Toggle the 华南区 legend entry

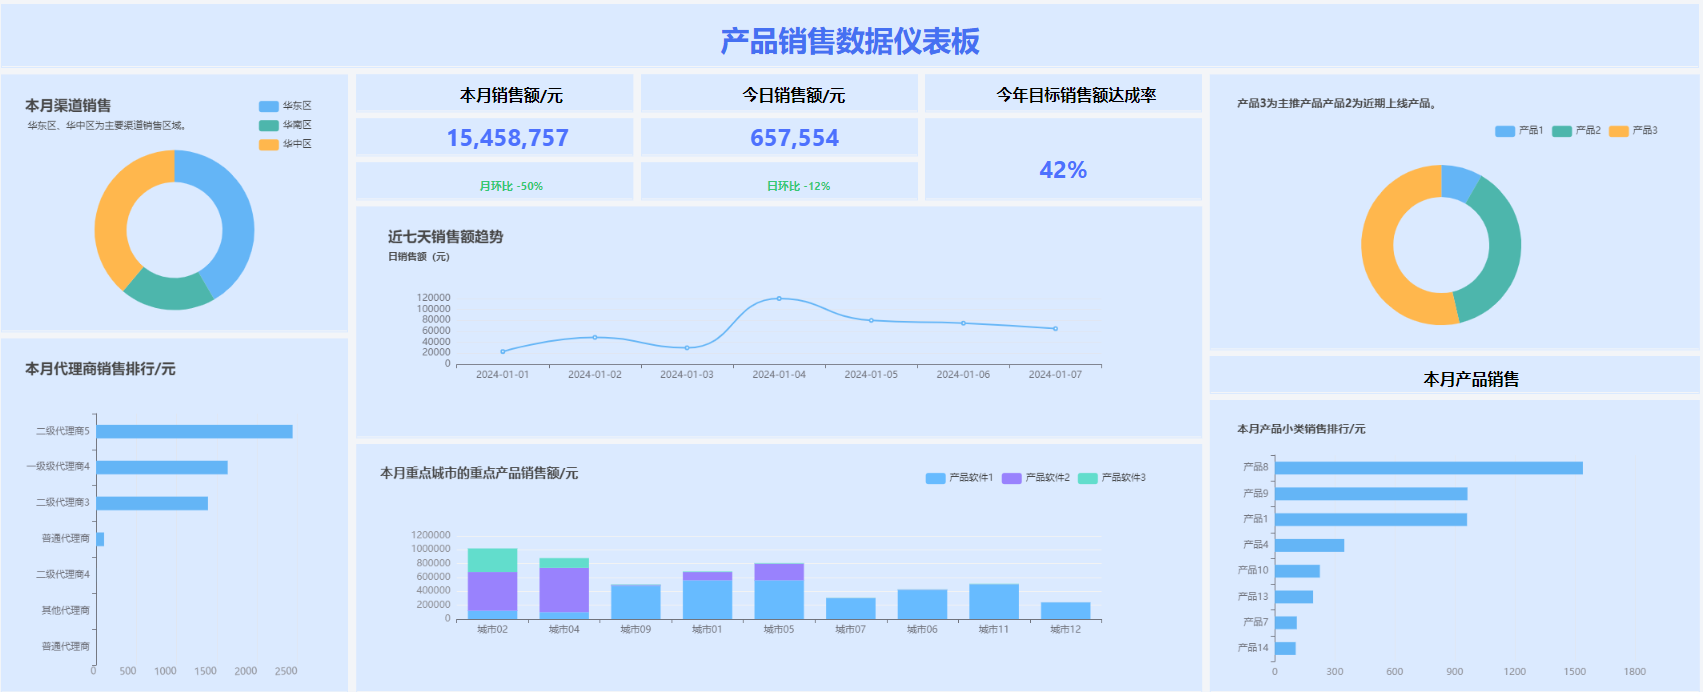coord(285,125)
